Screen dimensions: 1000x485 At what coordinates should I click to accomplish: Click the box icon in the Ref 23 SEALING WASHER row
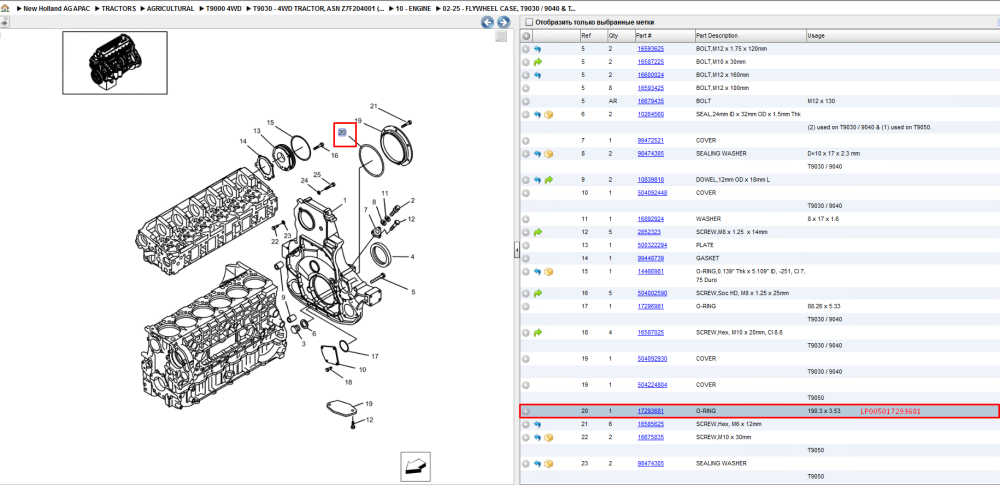pyautogui.click(x=548, y=463)
